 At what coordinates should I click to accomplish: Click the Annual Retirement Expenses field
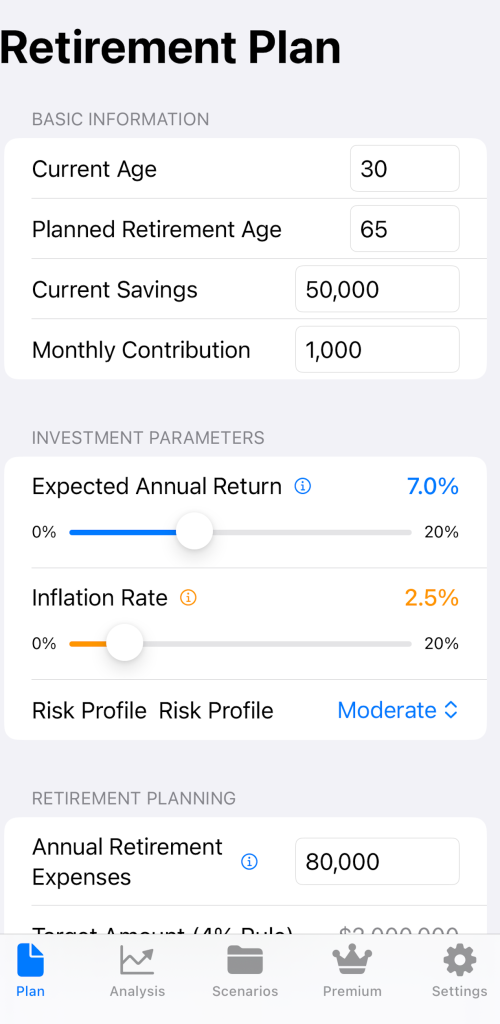coord(377,861)
